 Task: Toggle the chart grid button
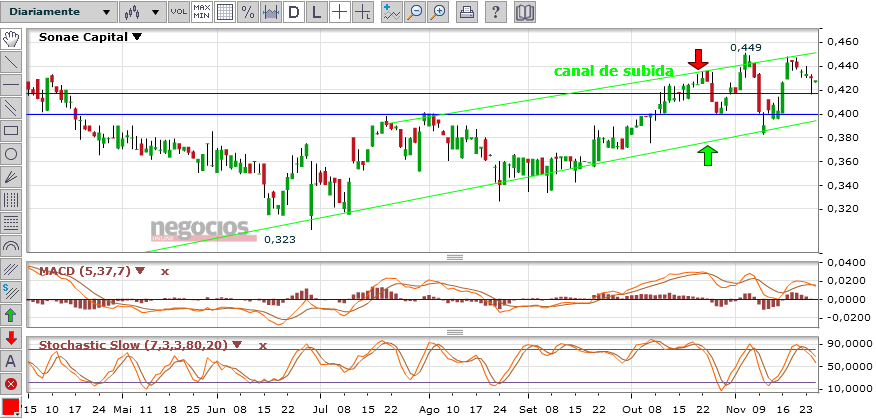click(225, 12)
